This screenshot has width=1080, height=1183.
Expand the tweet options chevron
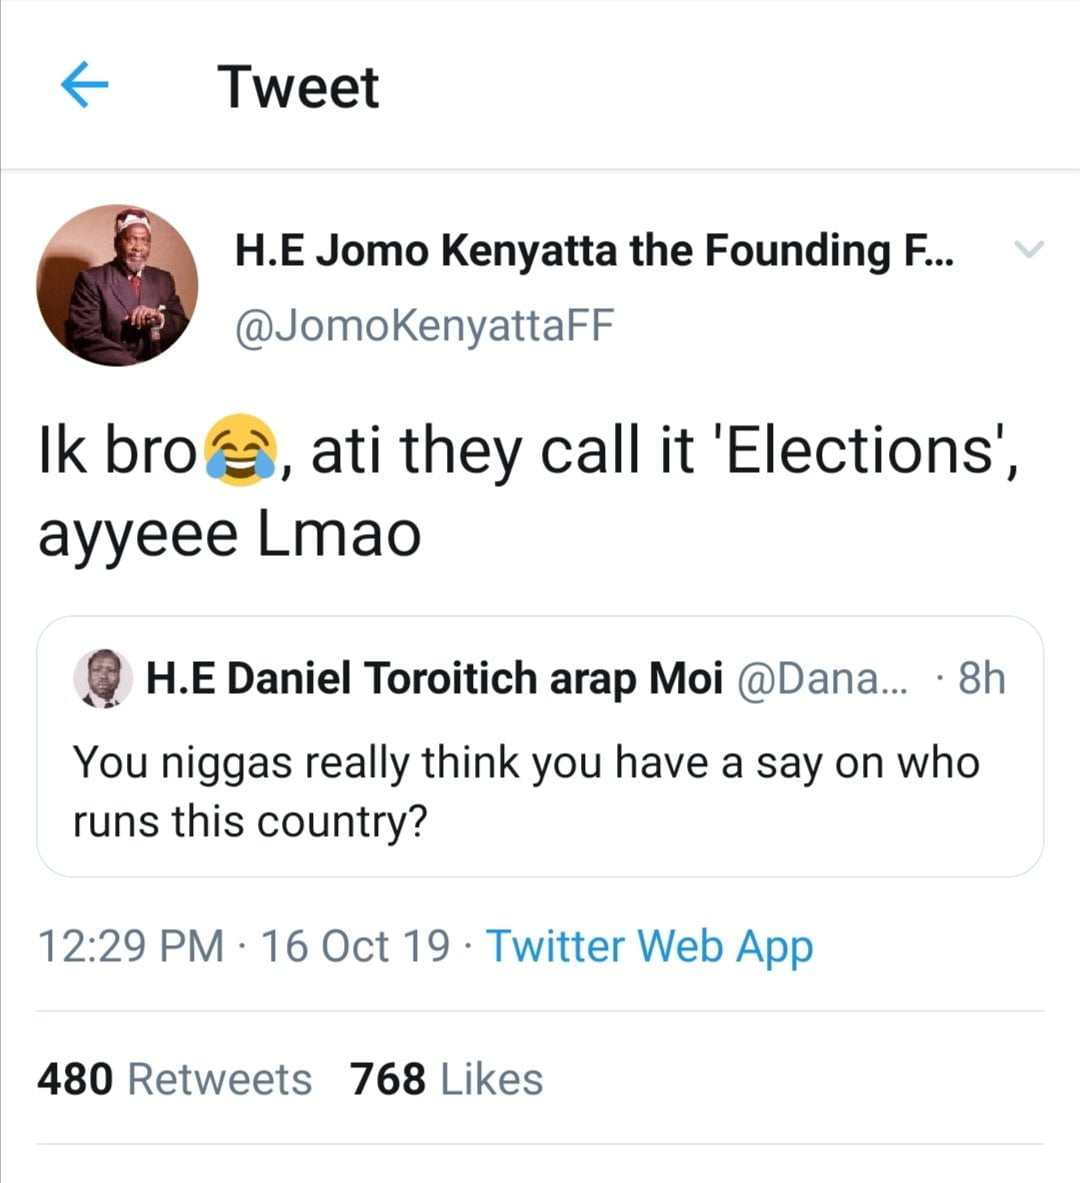coord(1028,249)
